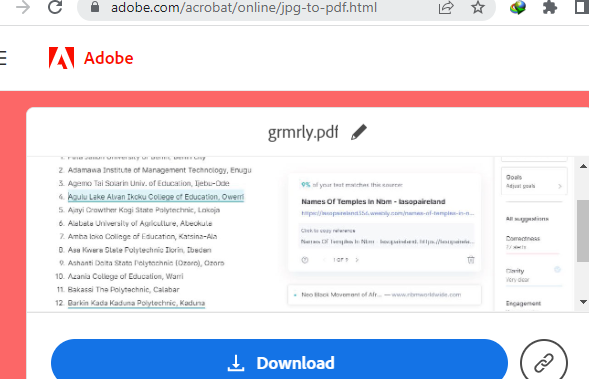
Task: Click the preview row 'Alabata University of Agriculture, Abeokuta'
Action: (140, 223)
